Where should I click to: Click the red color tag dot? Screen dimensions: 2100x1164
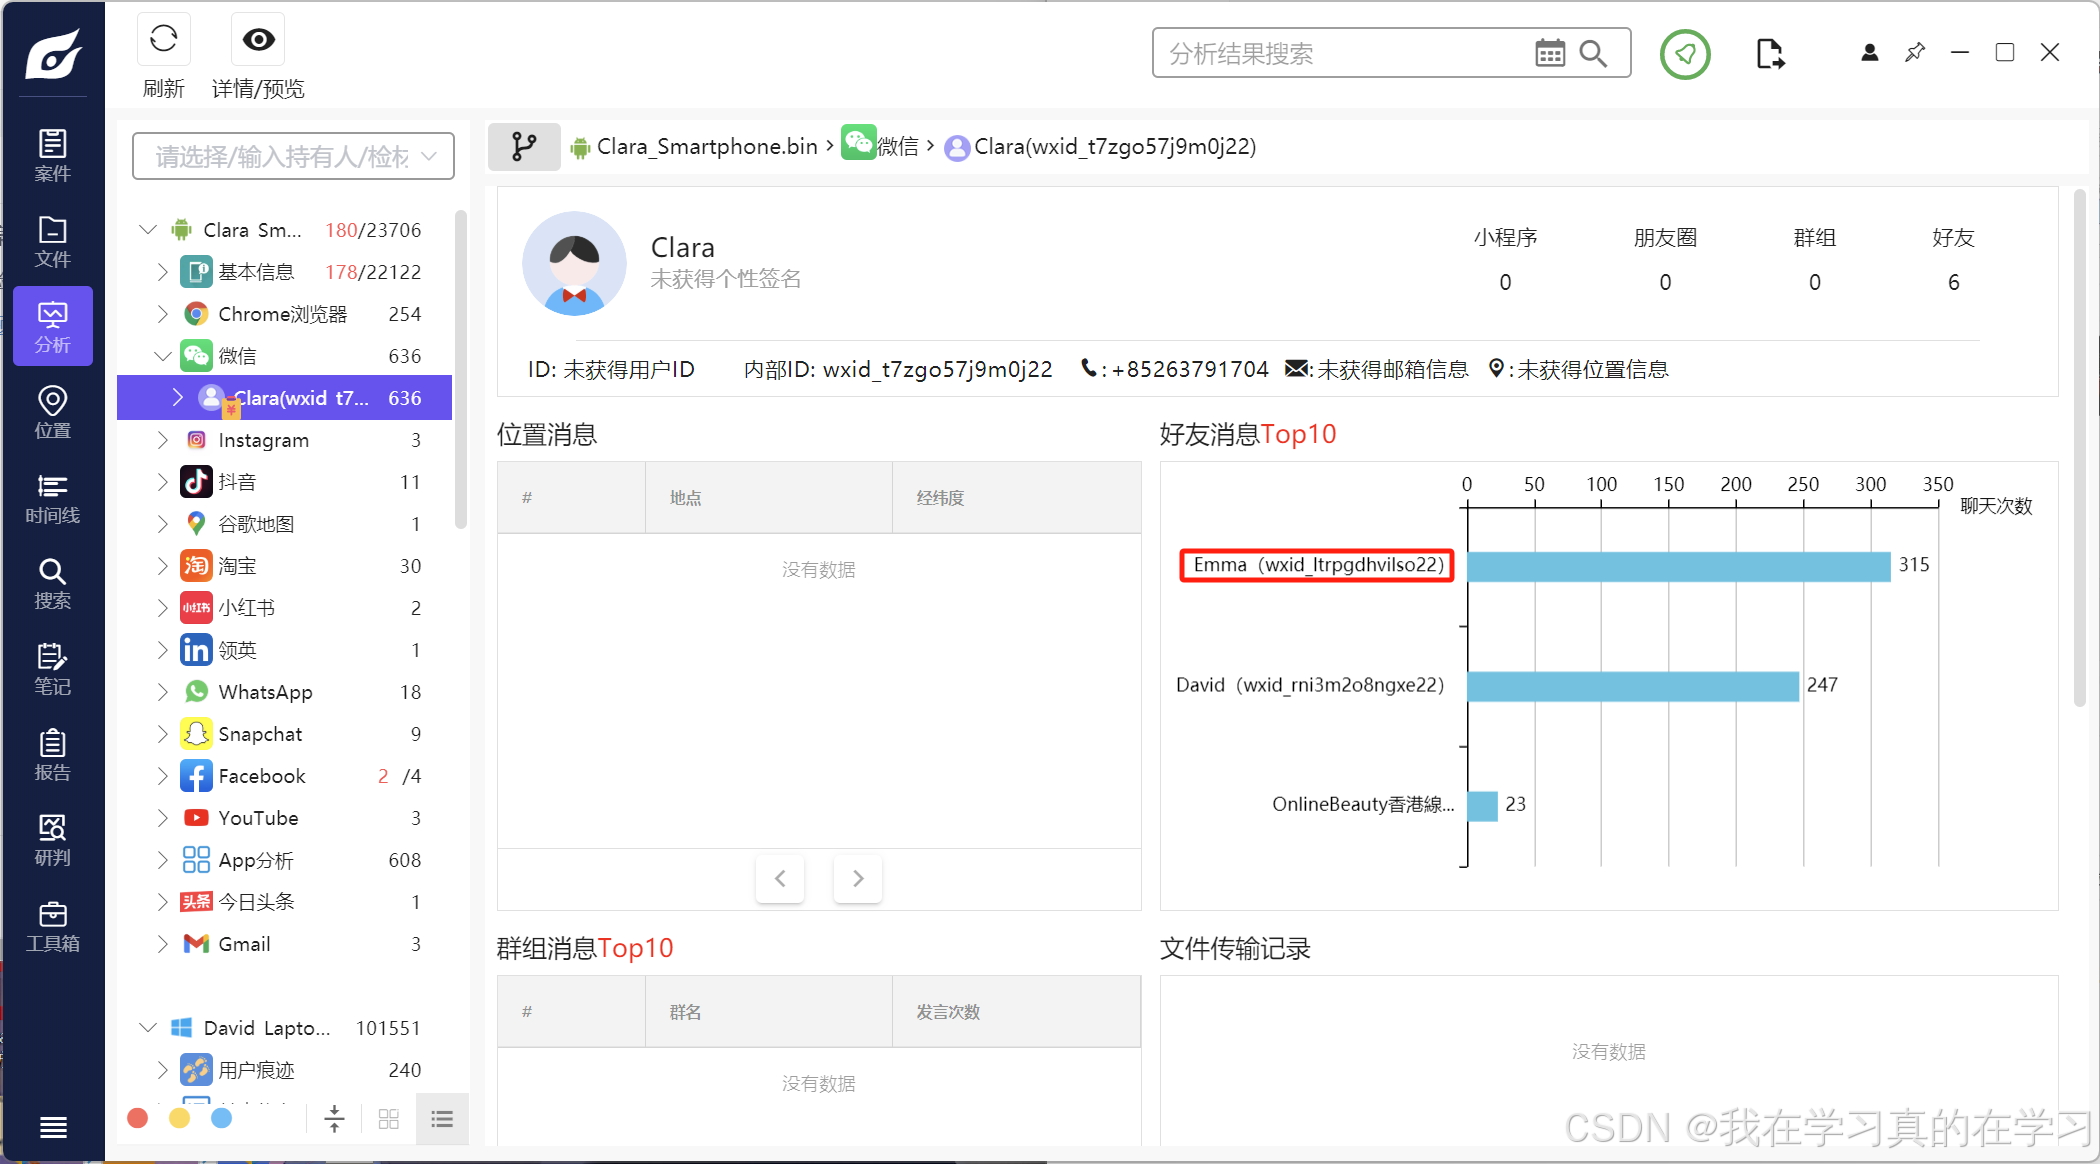coord(138,1118)
